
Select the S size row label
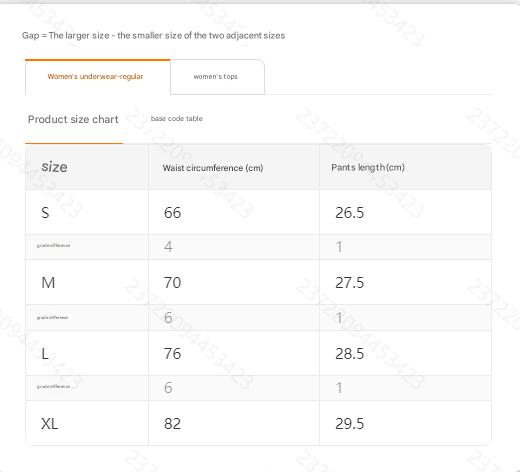pyautogui.click(x=45, y=212)
